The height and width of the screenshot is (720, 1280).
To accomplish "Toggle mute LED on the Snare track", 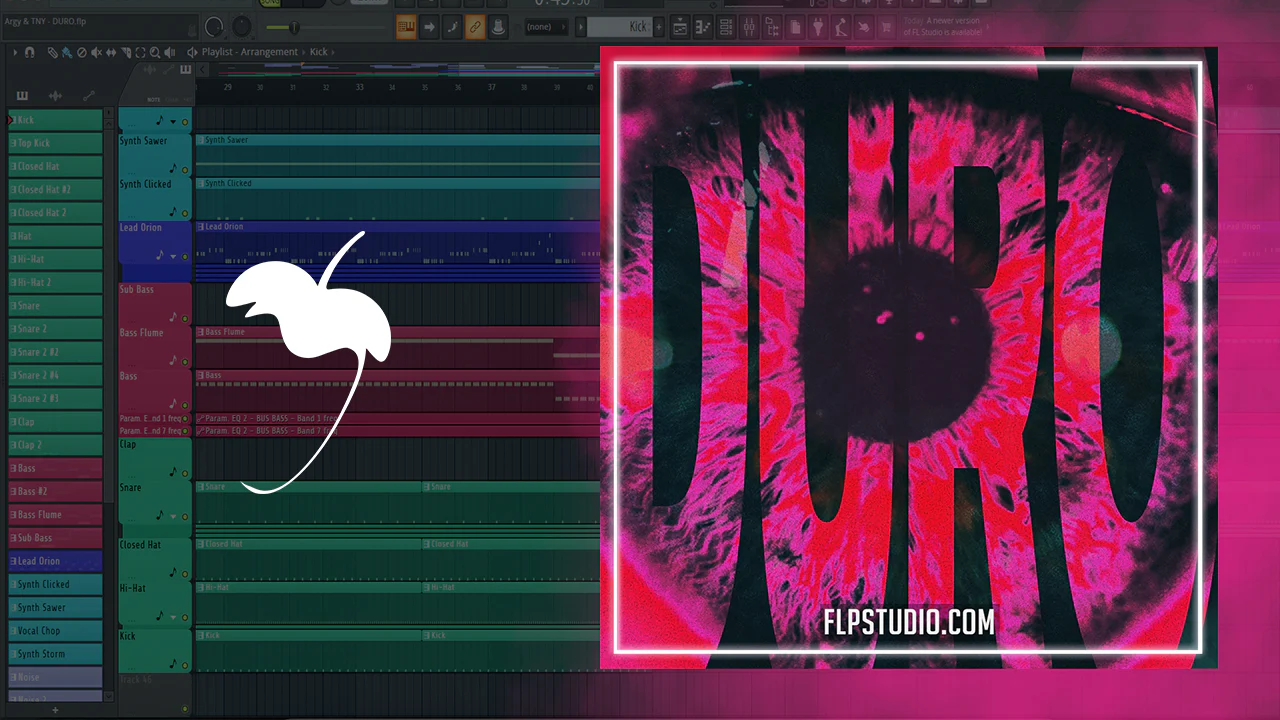I will [x=185, y=516].
